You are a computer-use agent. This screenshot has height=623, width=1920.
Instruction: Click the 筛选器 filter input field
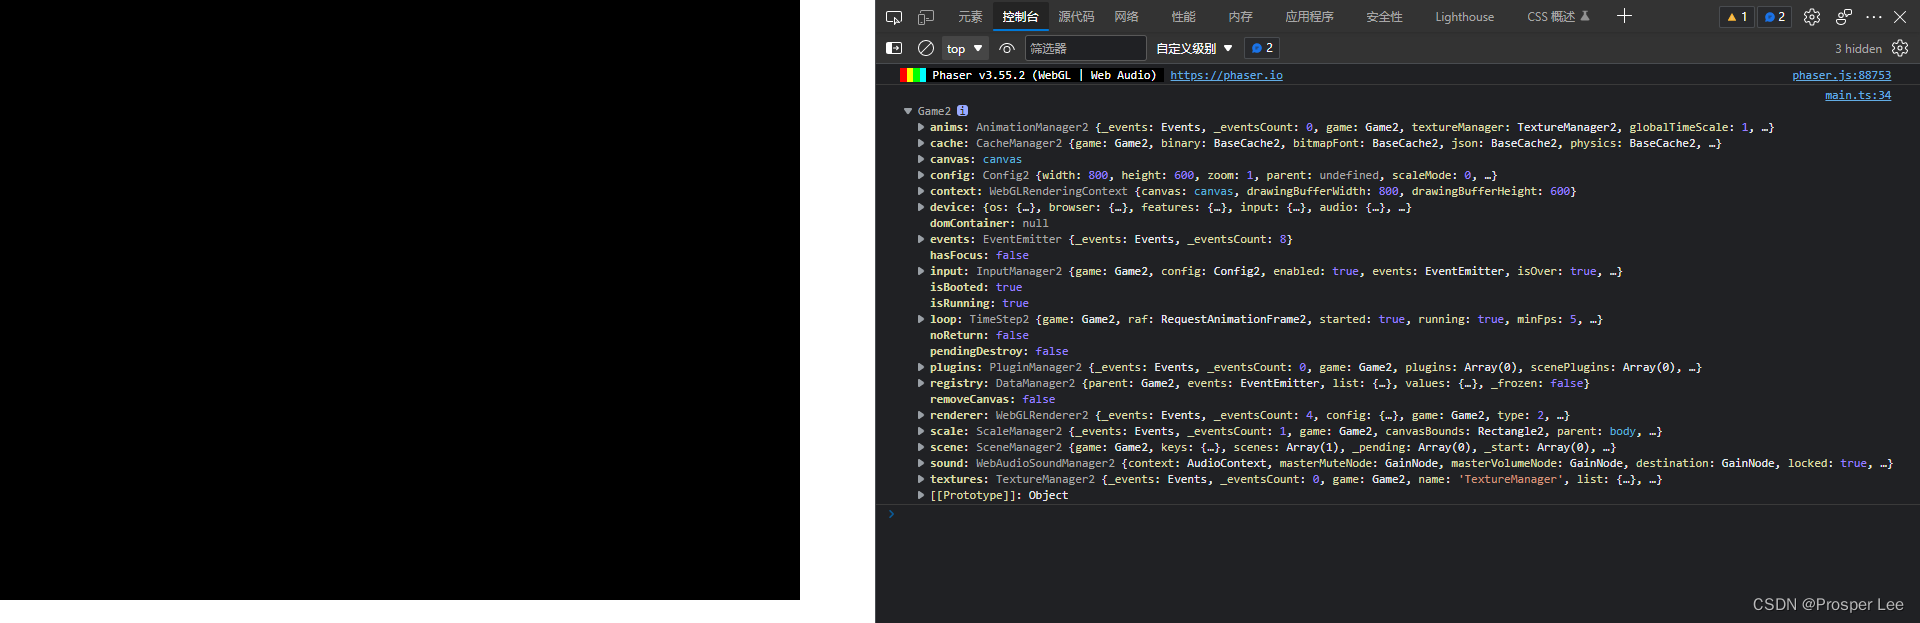point(1085,48)
